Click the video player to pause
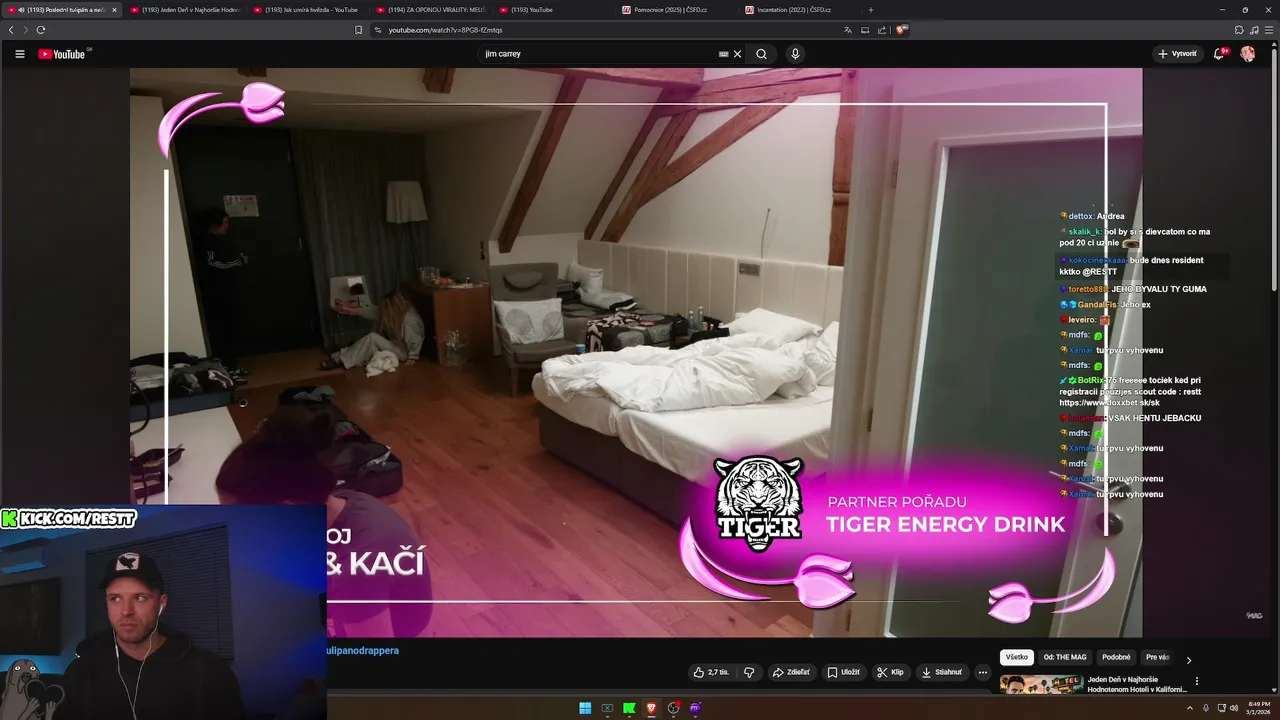The height and width of the screenshot is (720, 1280). pyautogui.click(x=635, y=352)
